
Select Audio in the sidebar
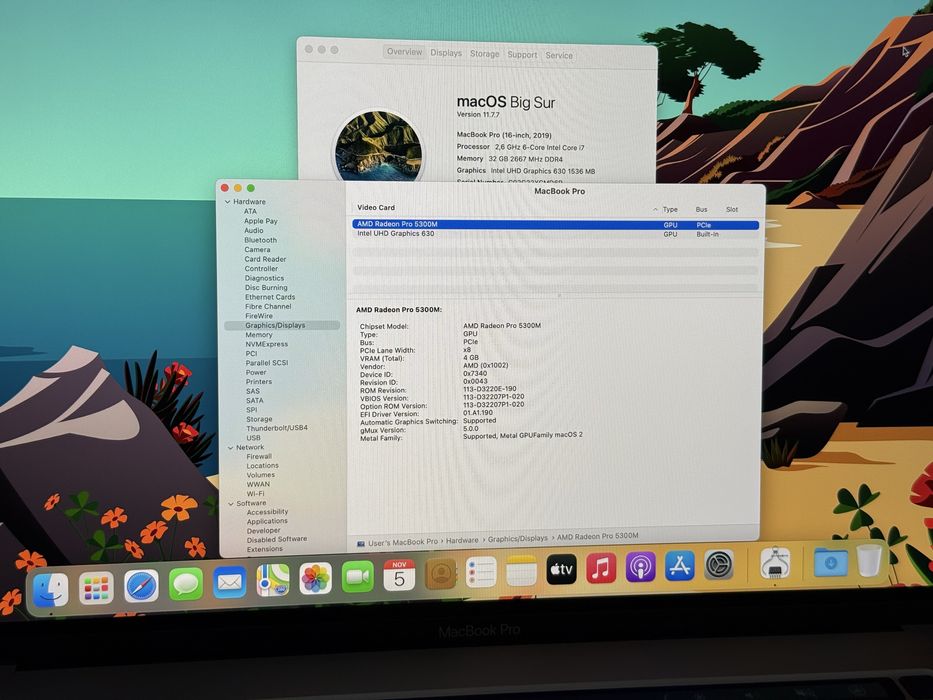[253, 230]
